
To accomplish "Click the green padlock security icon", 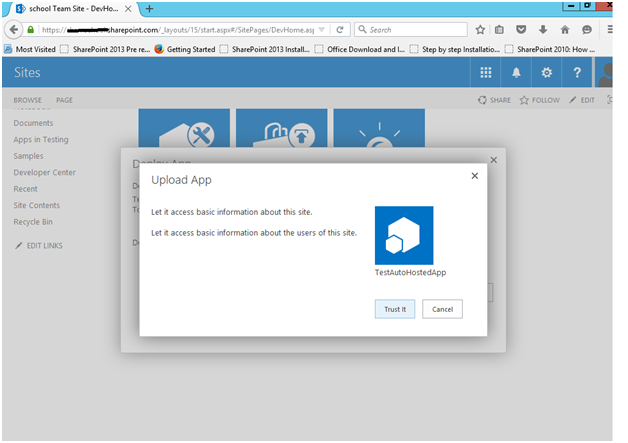I will point(30,30).
